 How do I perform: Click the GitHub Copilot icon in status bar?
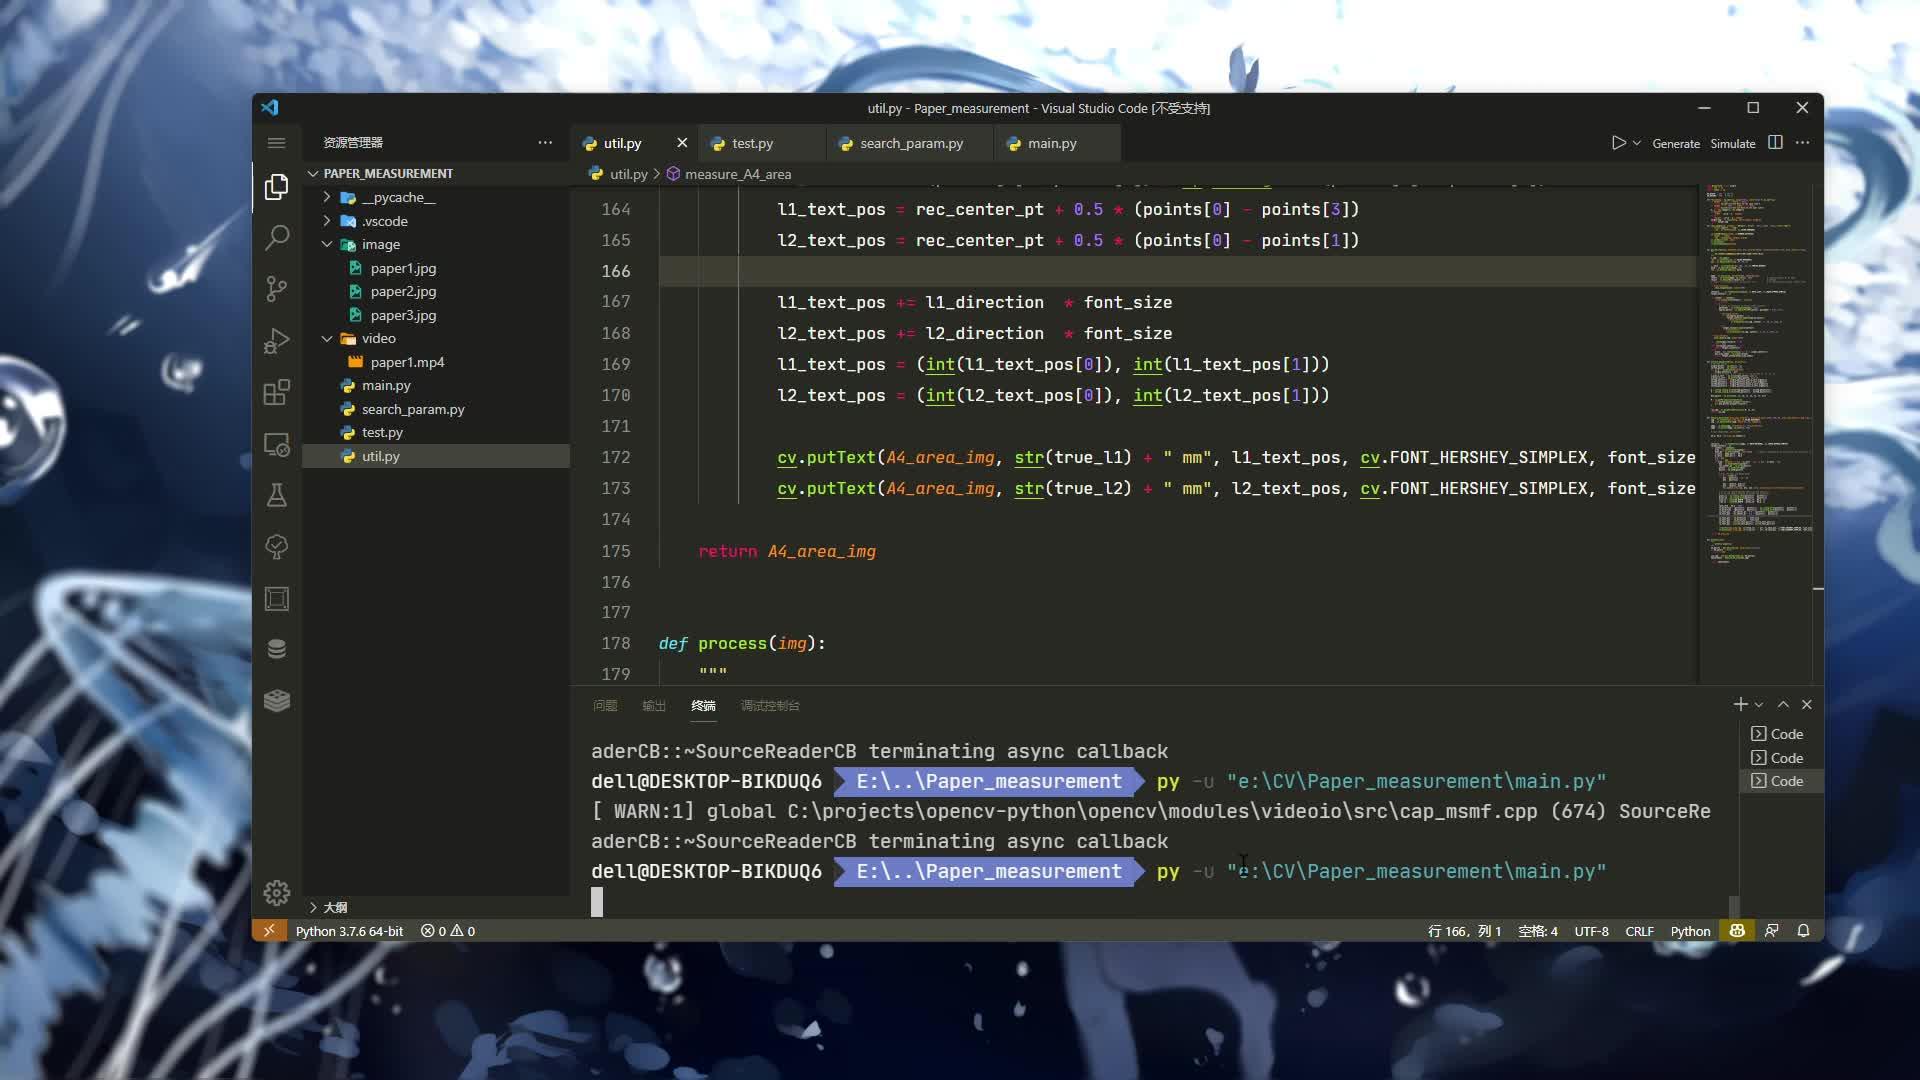pyautogui.click(x=1737, y=930)
